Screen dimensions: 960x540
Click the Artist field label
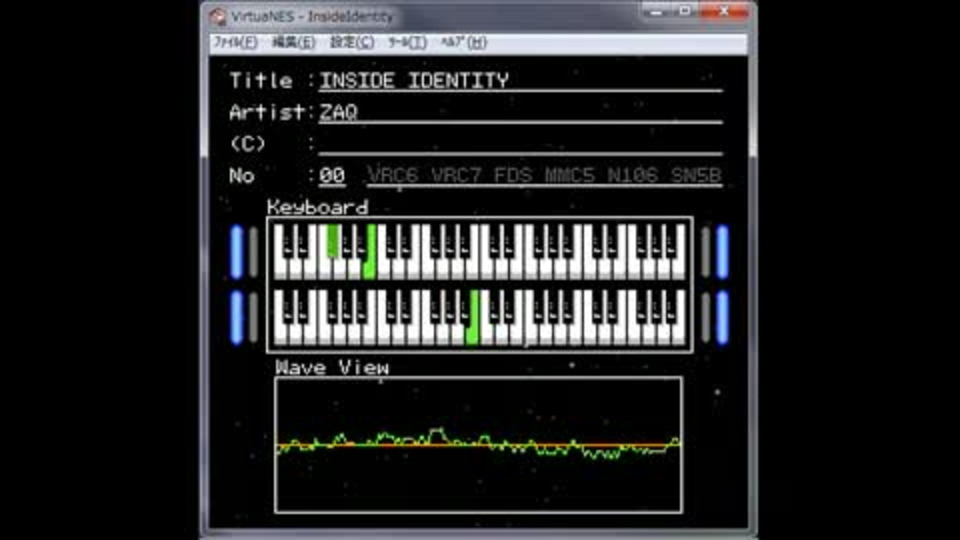point(267,112)
